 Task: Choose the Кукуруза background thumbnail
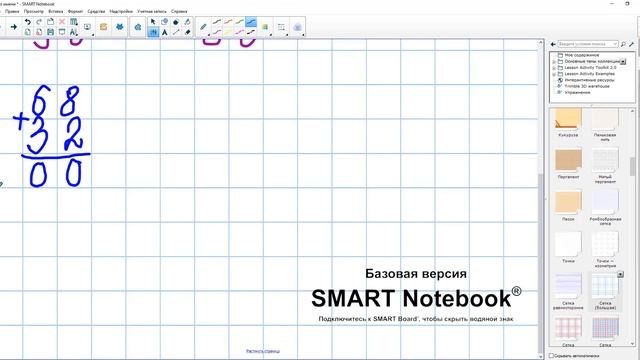pyautogui.click(x=568, y=119)
